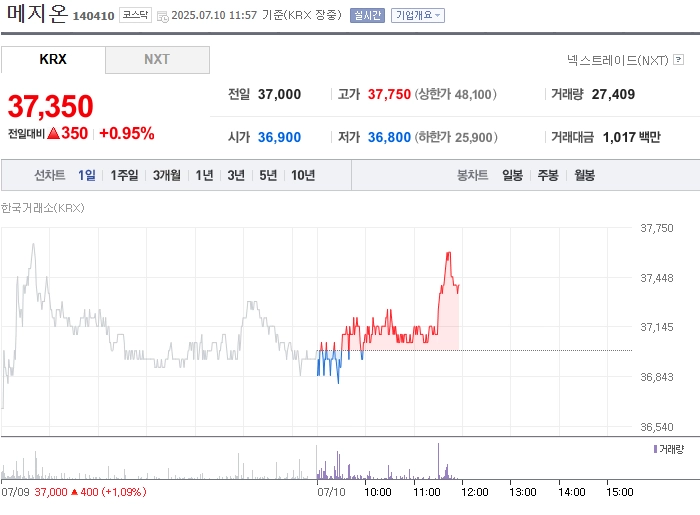This screenshot has width=700, height=515.
Task: Select the 3개월 line chart period
Action: point(167,175)
